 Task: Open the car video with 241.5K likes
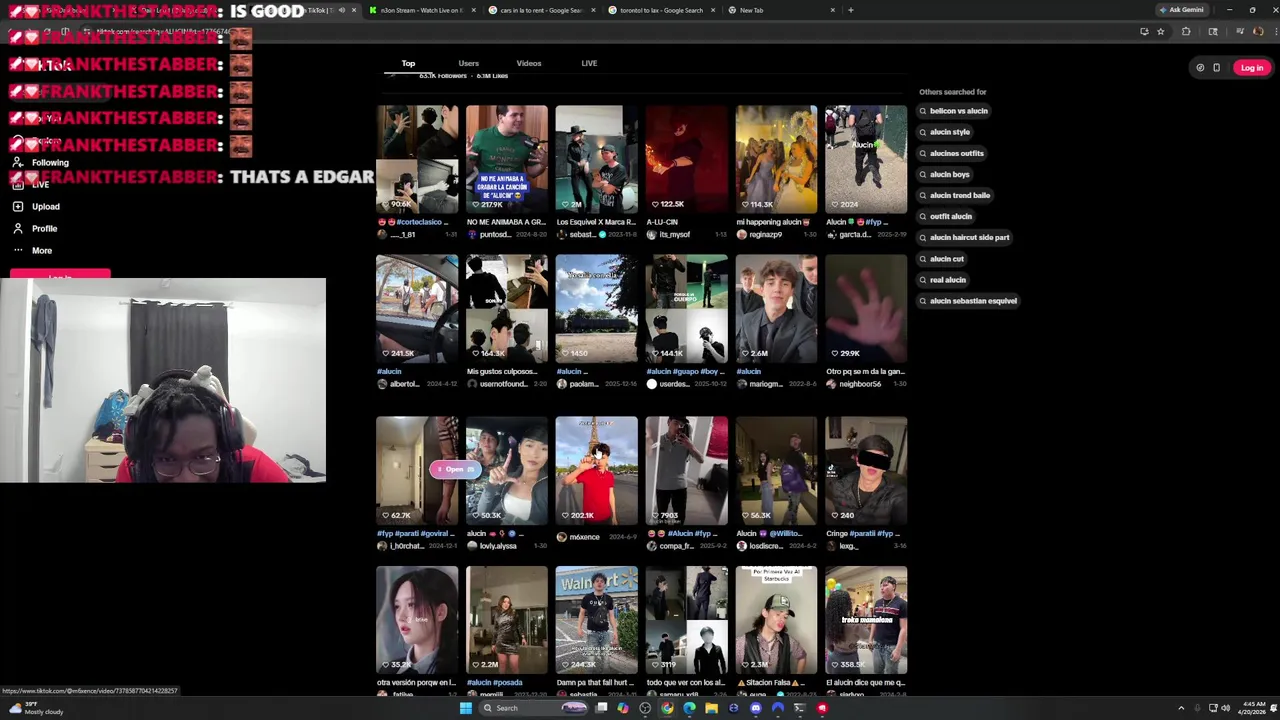pos(417,308)
